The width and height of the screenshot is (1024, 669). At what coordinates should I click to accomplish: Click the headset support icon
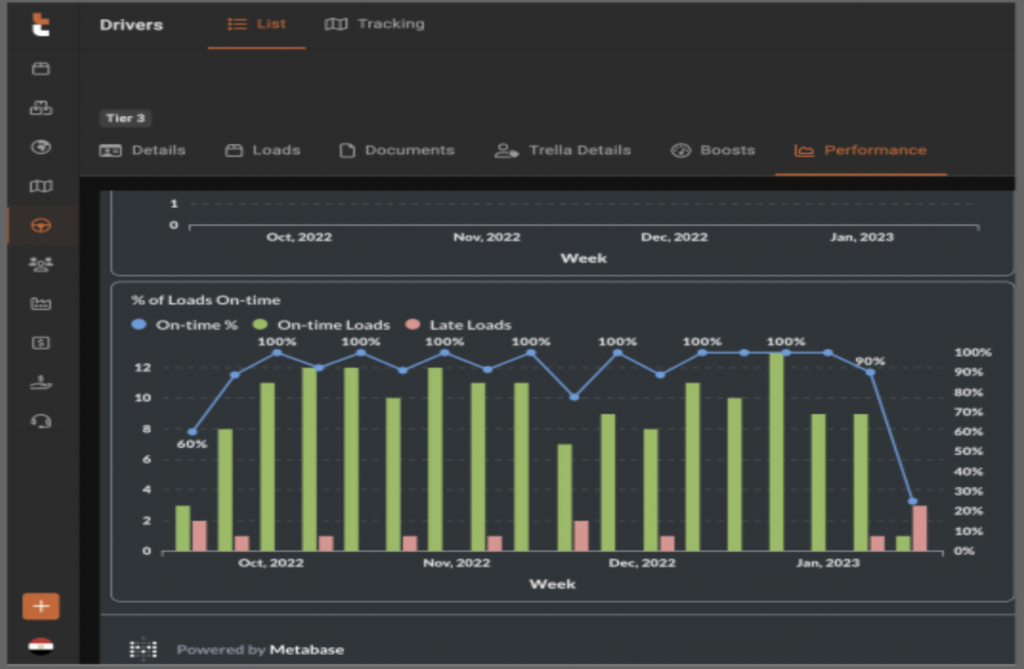tap(40, 420)
